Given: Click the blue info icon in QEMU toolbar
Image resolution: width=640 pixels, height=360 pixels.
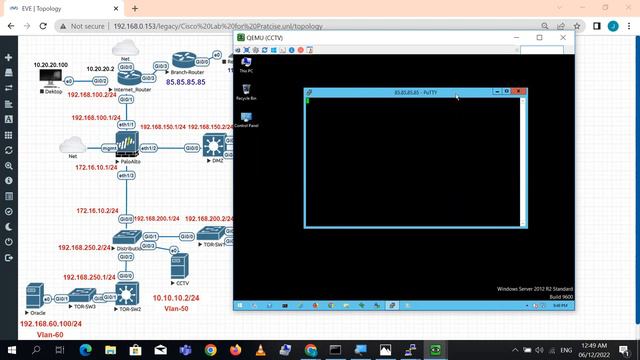Looking at the screenshot, I should (x=291, y=50).
